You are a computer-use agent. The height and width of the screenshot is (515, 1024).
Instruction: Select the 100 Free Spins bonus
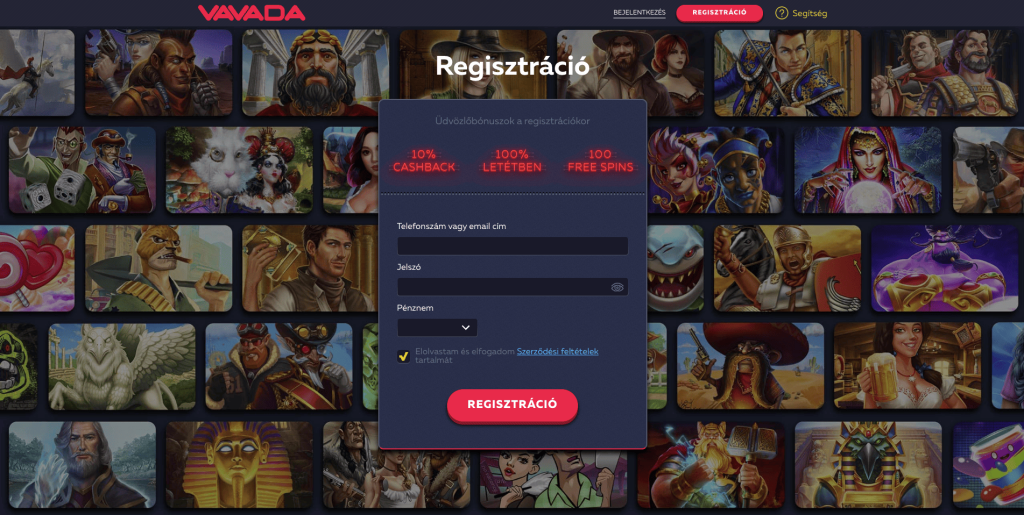coord(600,161)
